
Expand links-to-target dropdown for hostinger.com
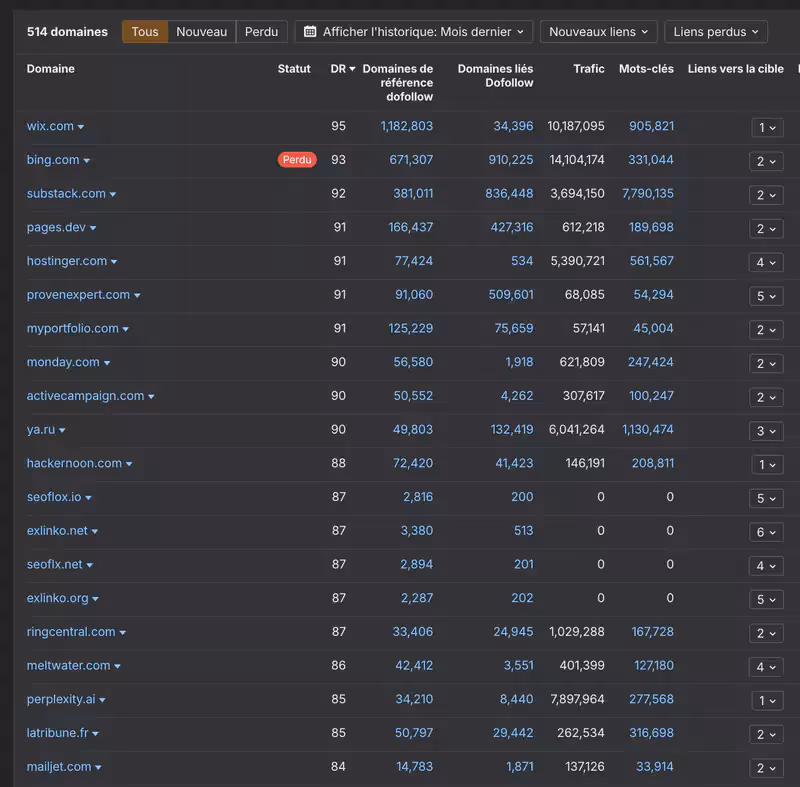point(766,262)
